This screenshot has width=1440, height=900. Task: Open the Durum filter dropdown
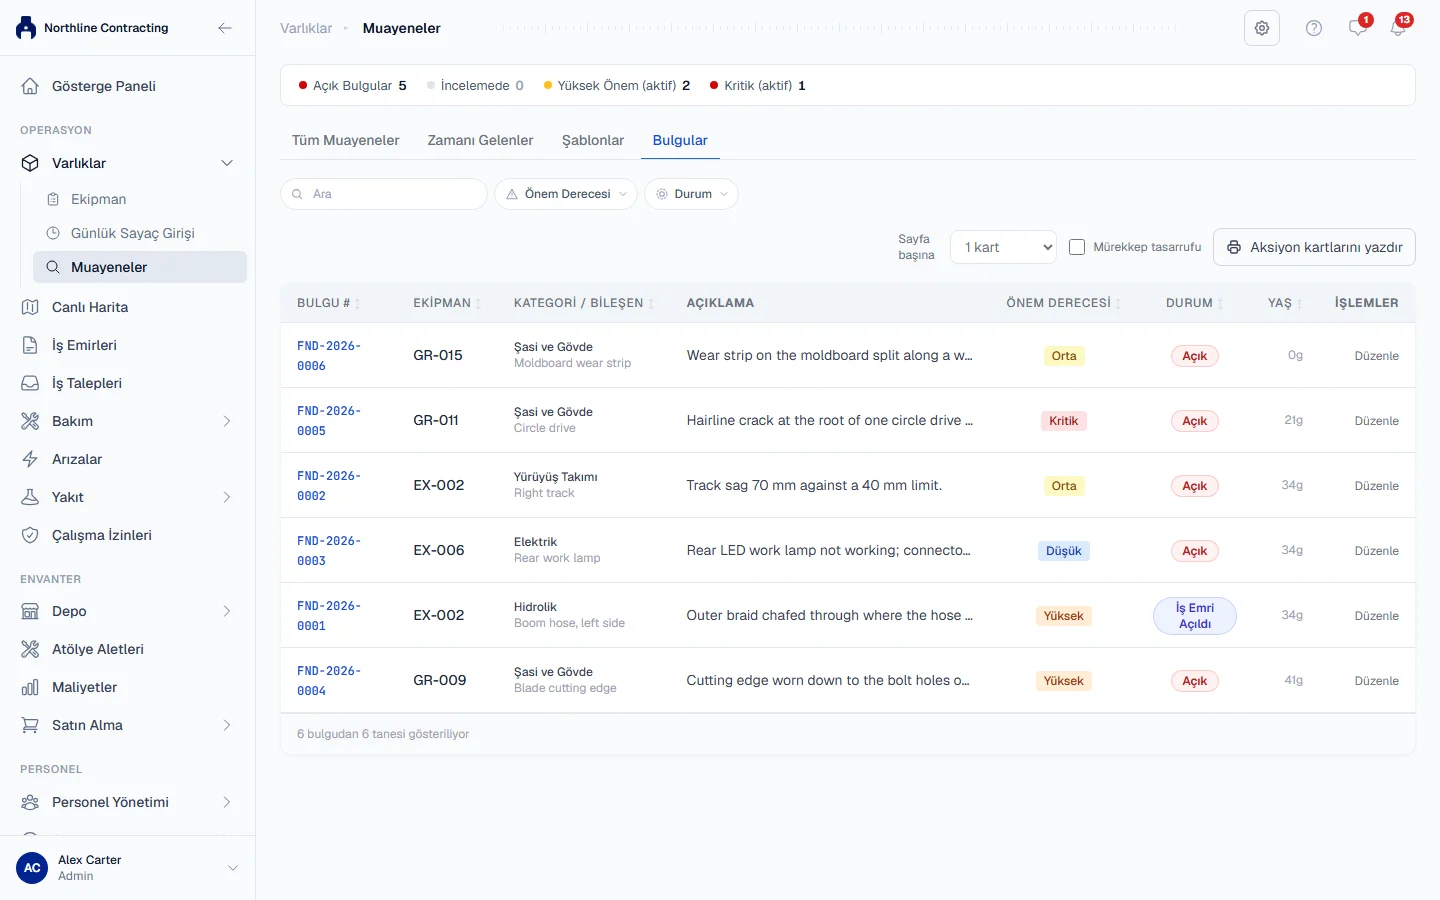(x=692, y=194)
